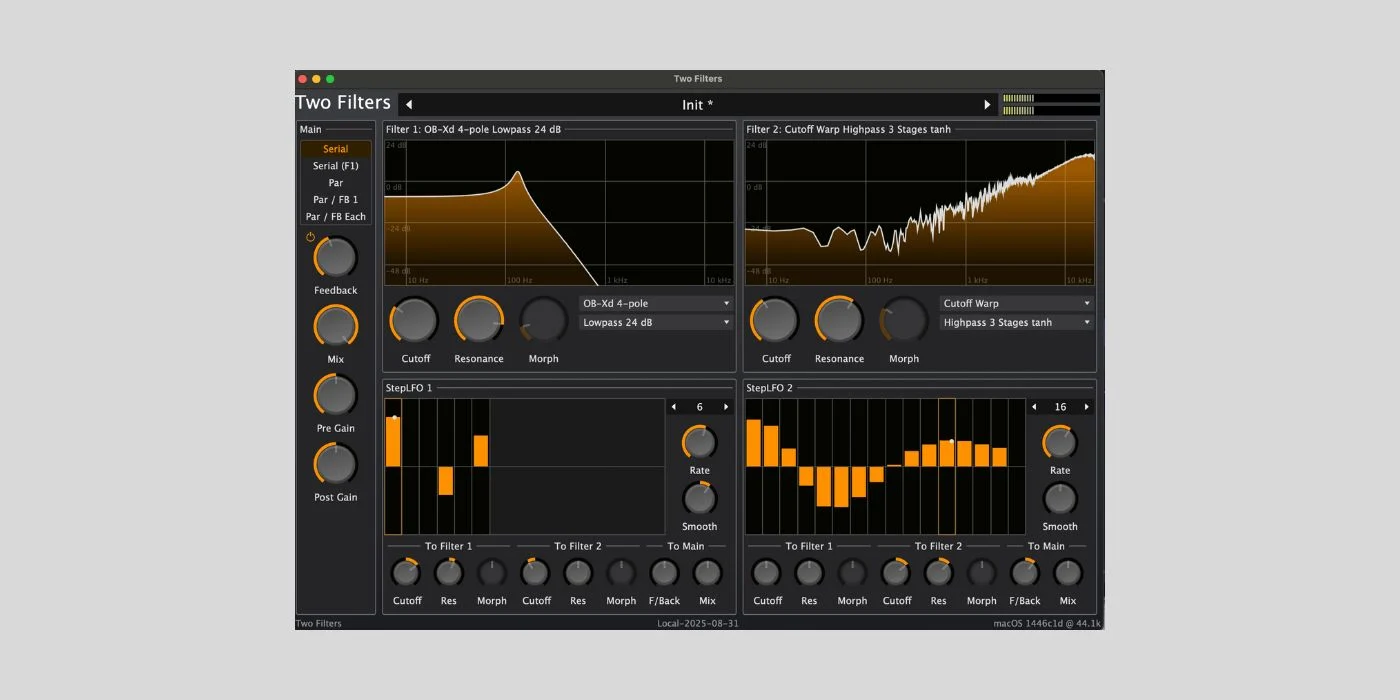Open the Cutoff Warp filter model dropdown
The width and height of the screenshot is (1400, 700).
click(1017, 303)
